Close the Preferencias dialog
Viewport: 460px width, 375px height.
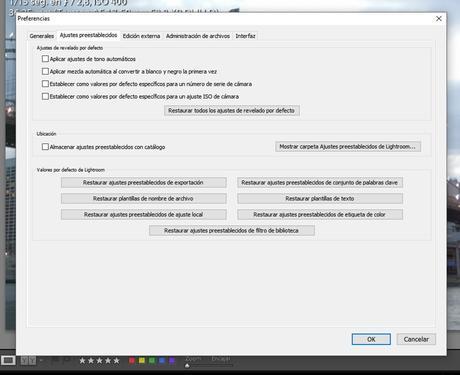[439, 19]
